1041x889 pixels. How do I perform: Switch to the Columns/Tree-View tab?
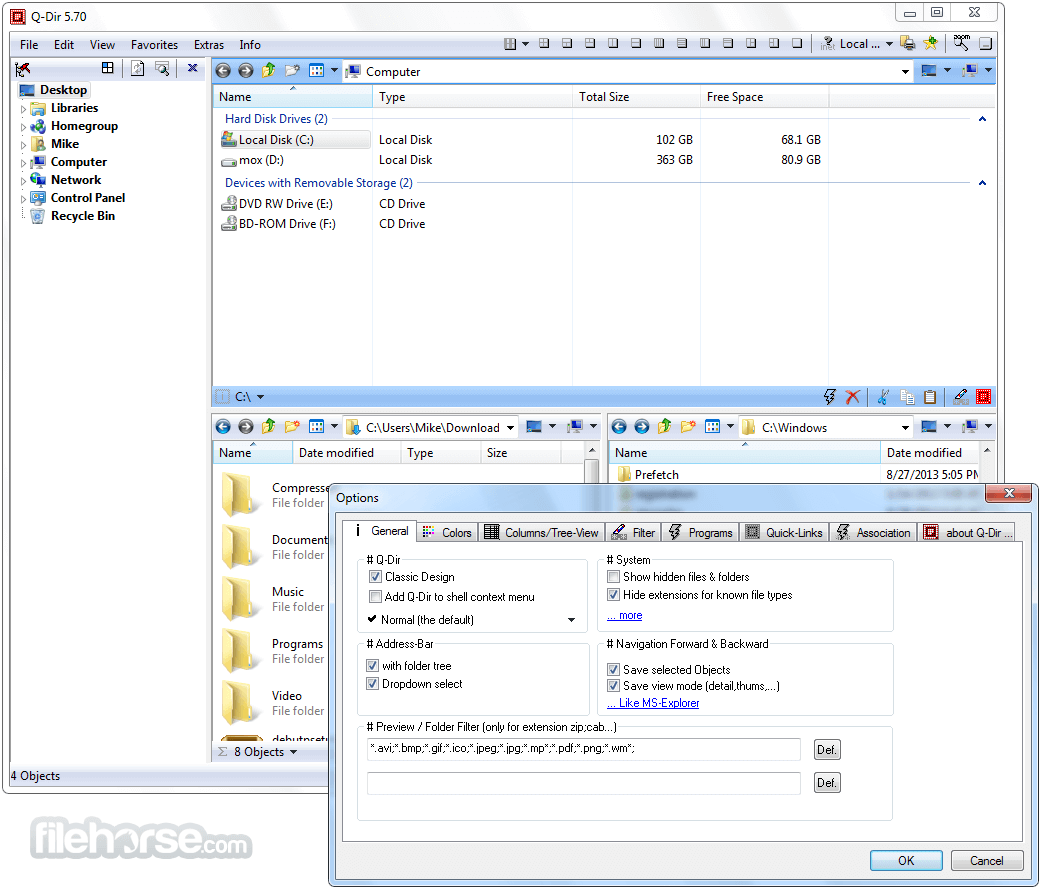click(x=542, y=532)
